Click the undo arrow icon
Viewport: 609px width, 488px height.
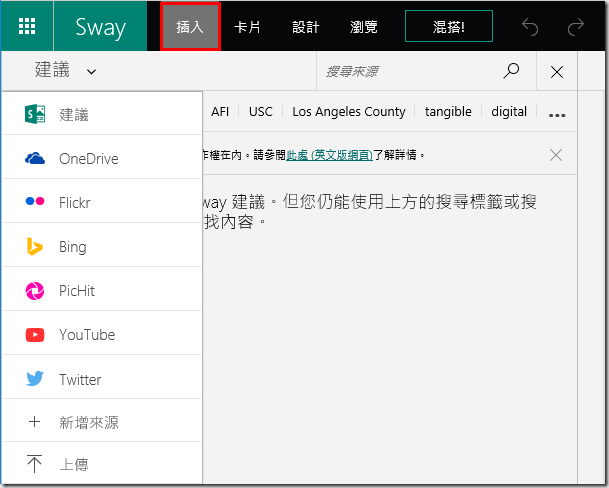(x=530, y=26)
